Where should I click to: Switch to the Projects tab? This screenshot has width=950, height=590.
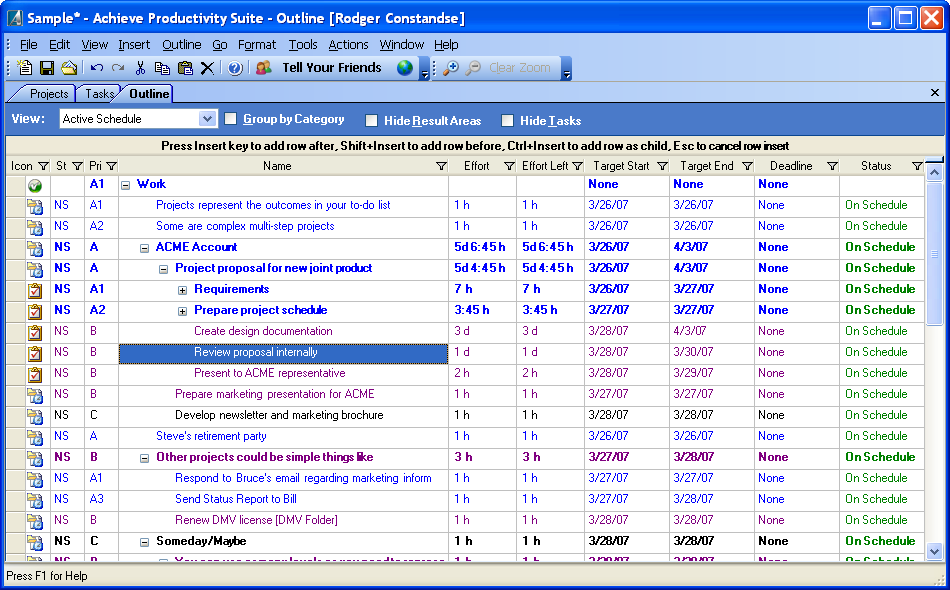click(x=49, y=94)
